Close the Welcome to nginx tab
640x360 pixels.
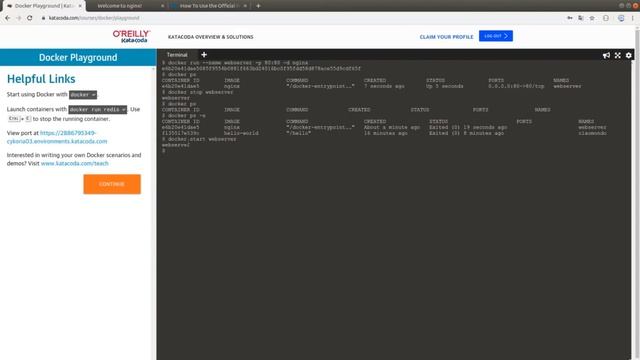(x=162, y=6)
